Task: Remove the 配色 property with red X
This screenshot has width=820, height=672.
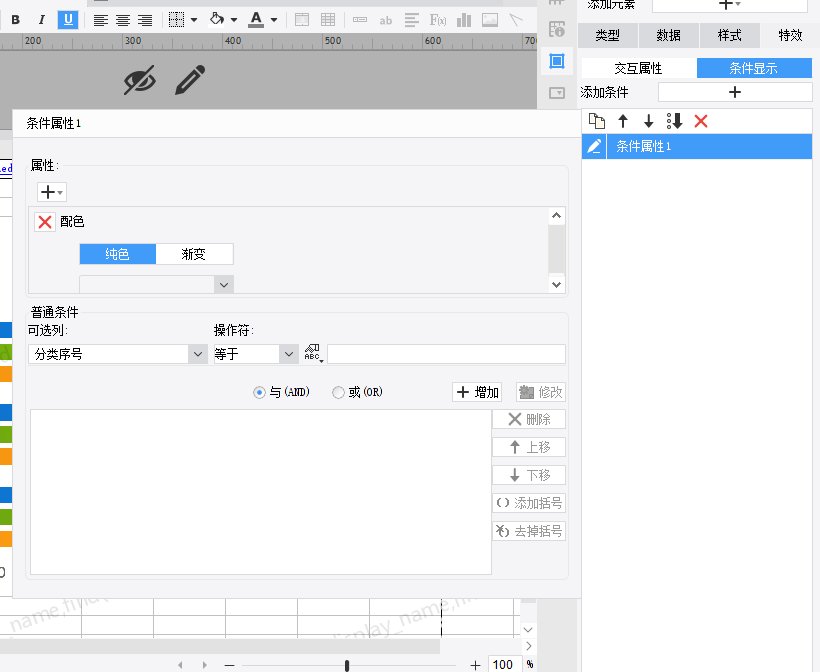Action: (x=45, y=222)
